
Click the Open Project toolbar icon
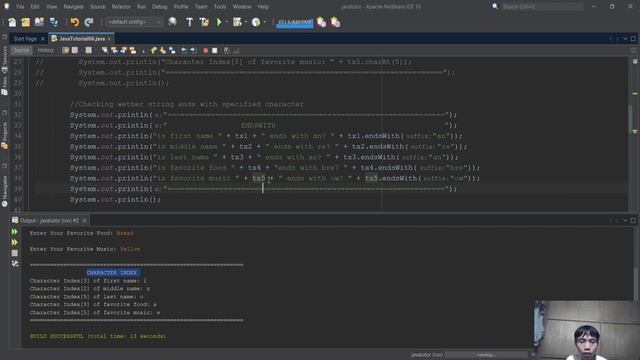39,22
